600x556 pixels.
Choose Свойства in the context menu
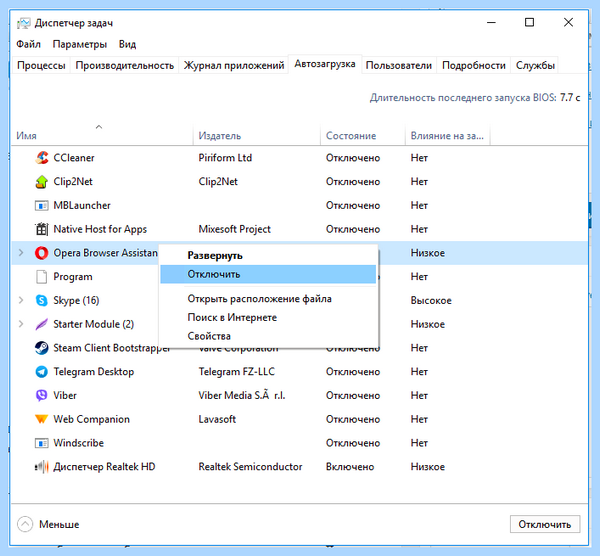[268, 336]
